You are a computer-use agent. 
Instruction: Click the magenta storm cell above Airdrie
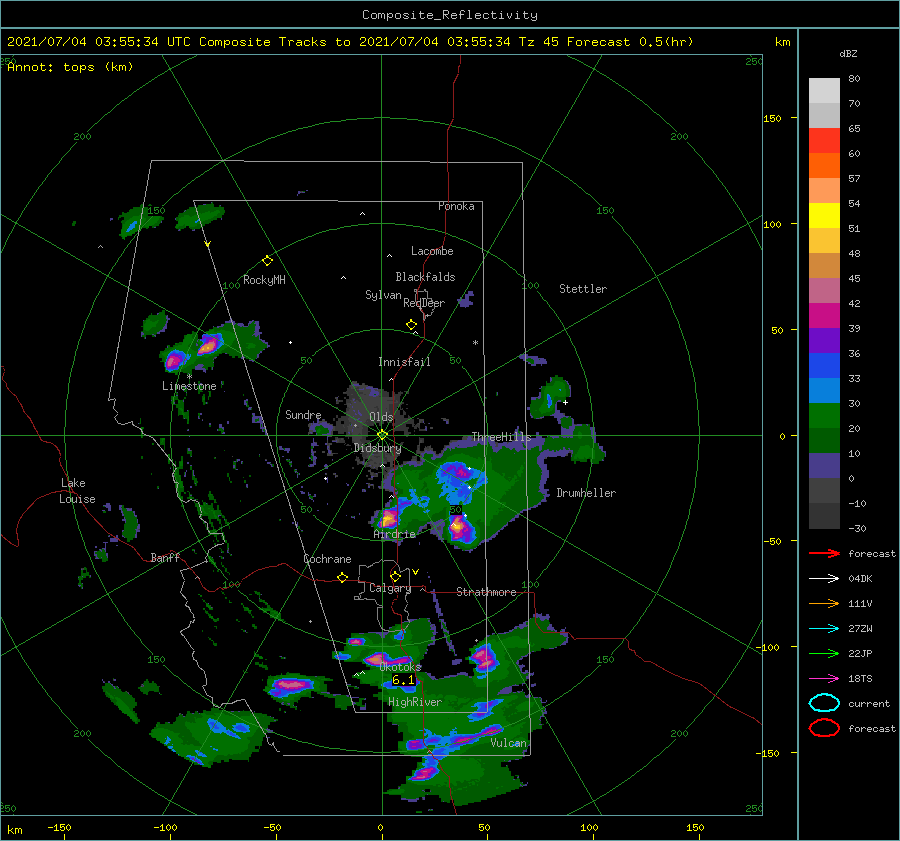pos(389,520)
